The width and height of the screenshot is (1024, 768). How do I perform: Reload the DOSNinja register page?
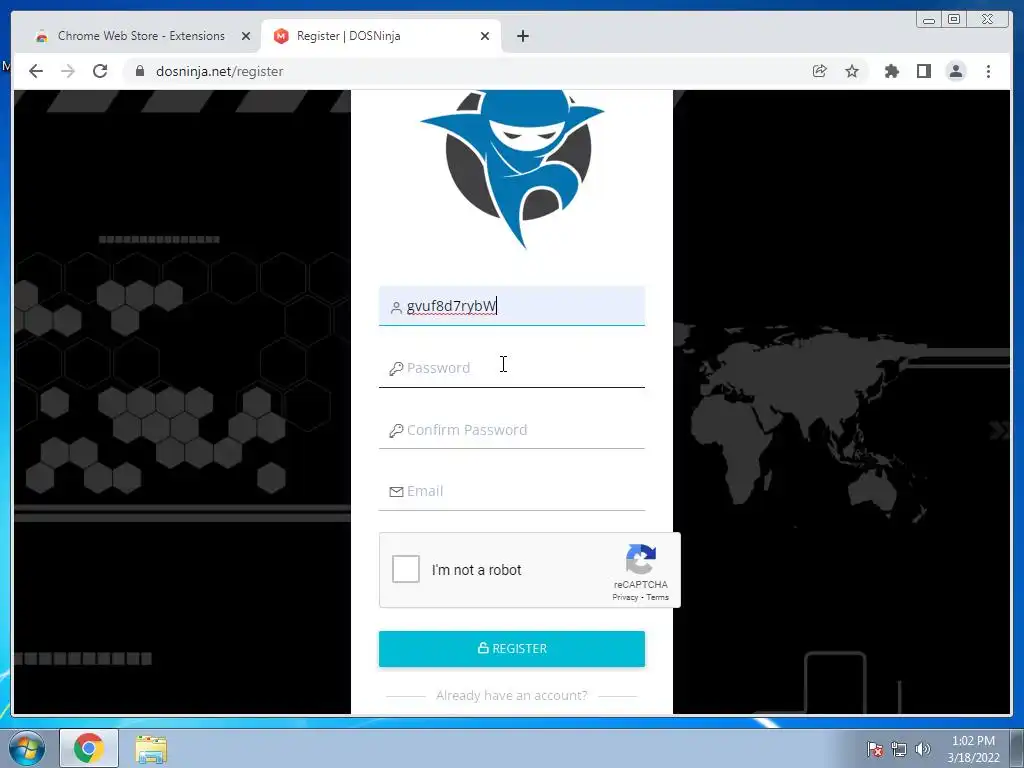(x=100, y=71)
